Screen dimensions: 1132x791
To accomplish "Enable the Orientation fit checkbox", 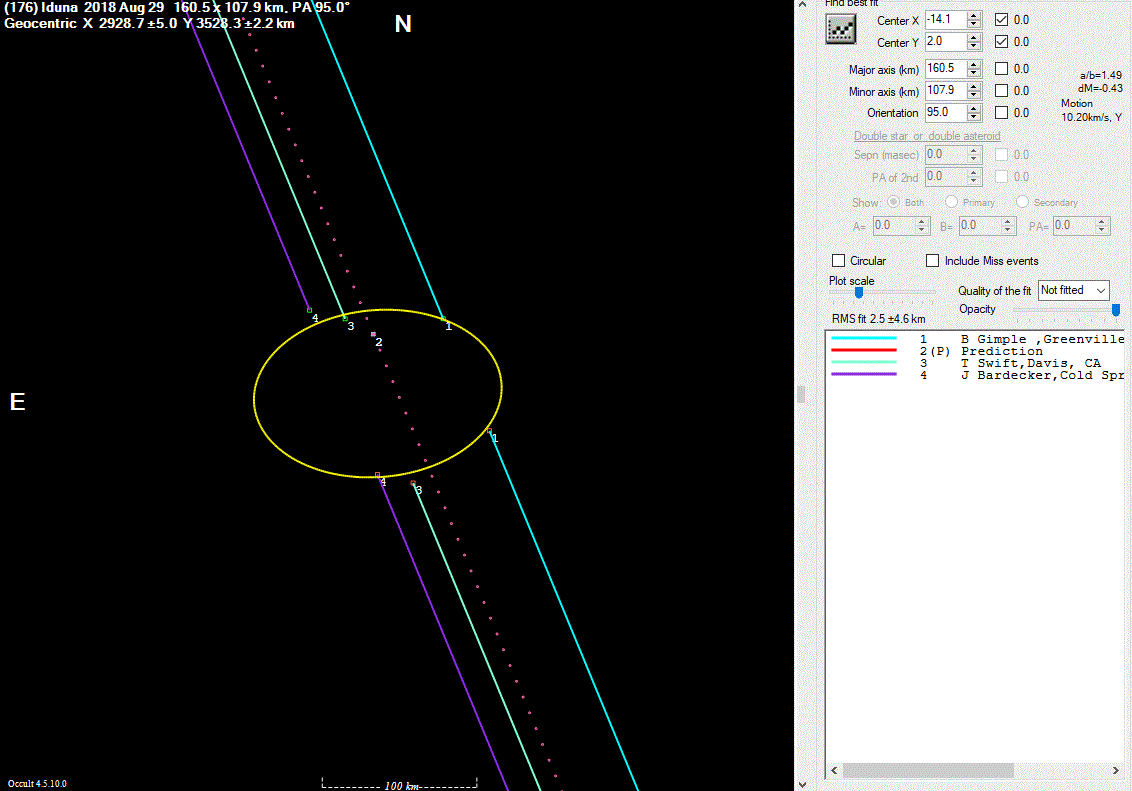I will pyautogui.click(x=1001, y=113).
